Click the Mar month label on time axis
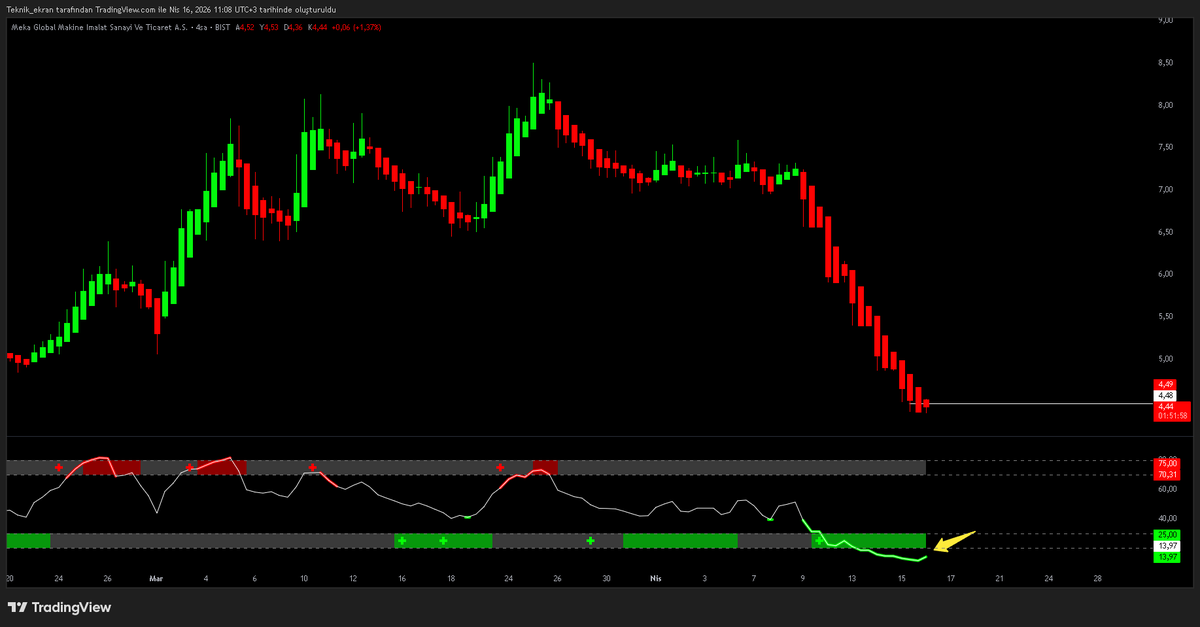Image resolution: width=1200 pixels, height=627 pixels. (x=155, y=578)
